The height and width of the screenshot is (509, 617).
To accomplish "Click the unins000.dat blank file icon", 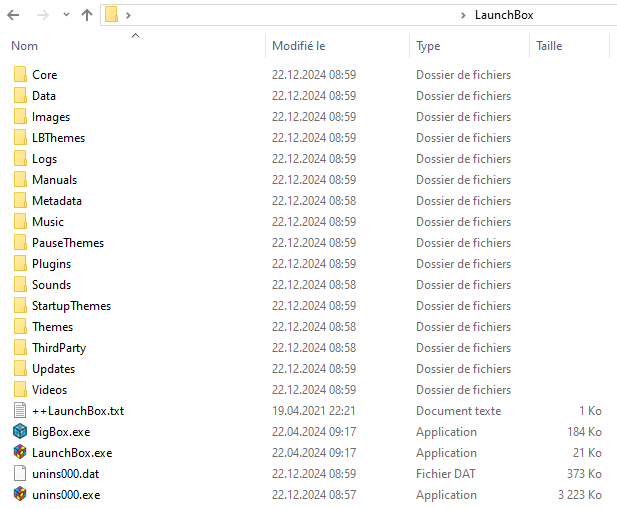I will coord(20,473).
